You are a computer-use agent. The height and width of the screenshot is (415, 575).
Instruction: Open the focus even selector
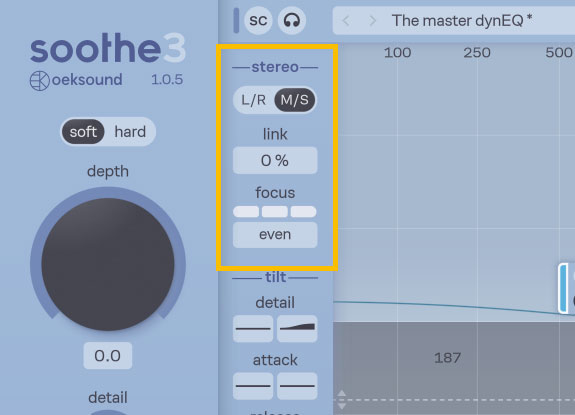275,235
